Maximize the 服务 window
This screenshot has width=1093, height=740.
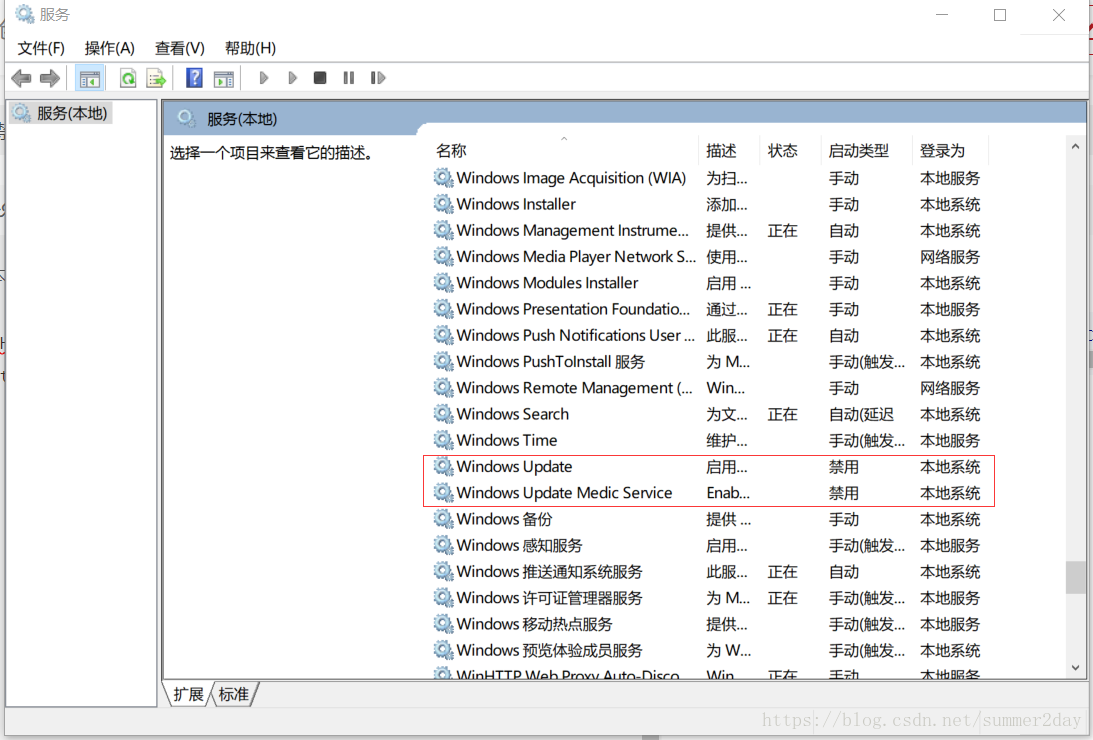(1000, 15)
